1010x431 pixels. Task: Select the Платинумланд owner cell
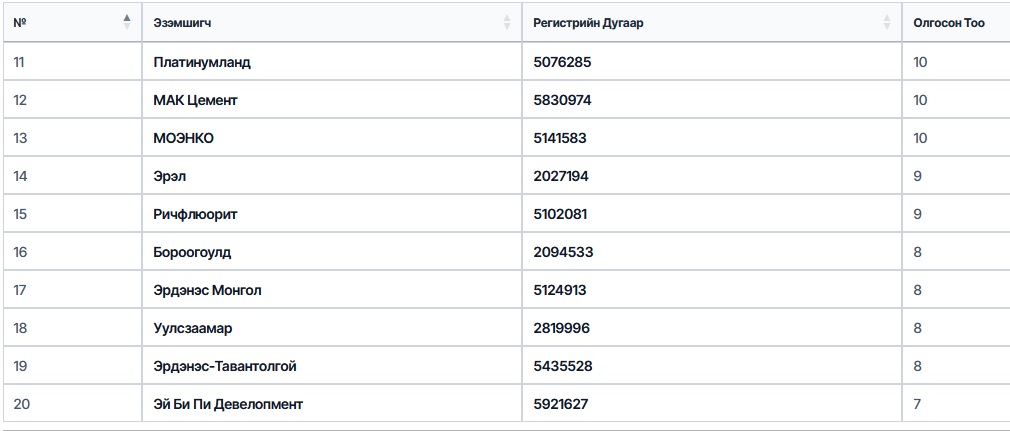(202, 62)
